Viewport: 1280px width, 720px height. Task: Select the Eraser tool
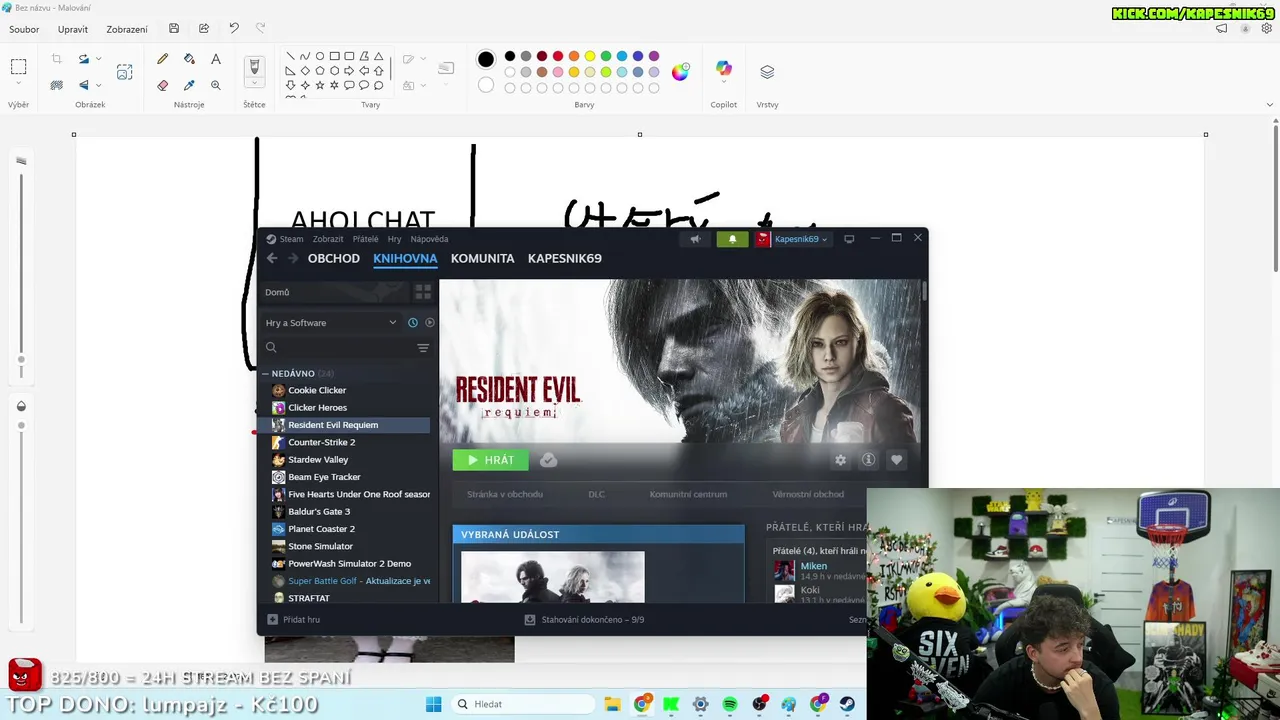pos(162,85)
